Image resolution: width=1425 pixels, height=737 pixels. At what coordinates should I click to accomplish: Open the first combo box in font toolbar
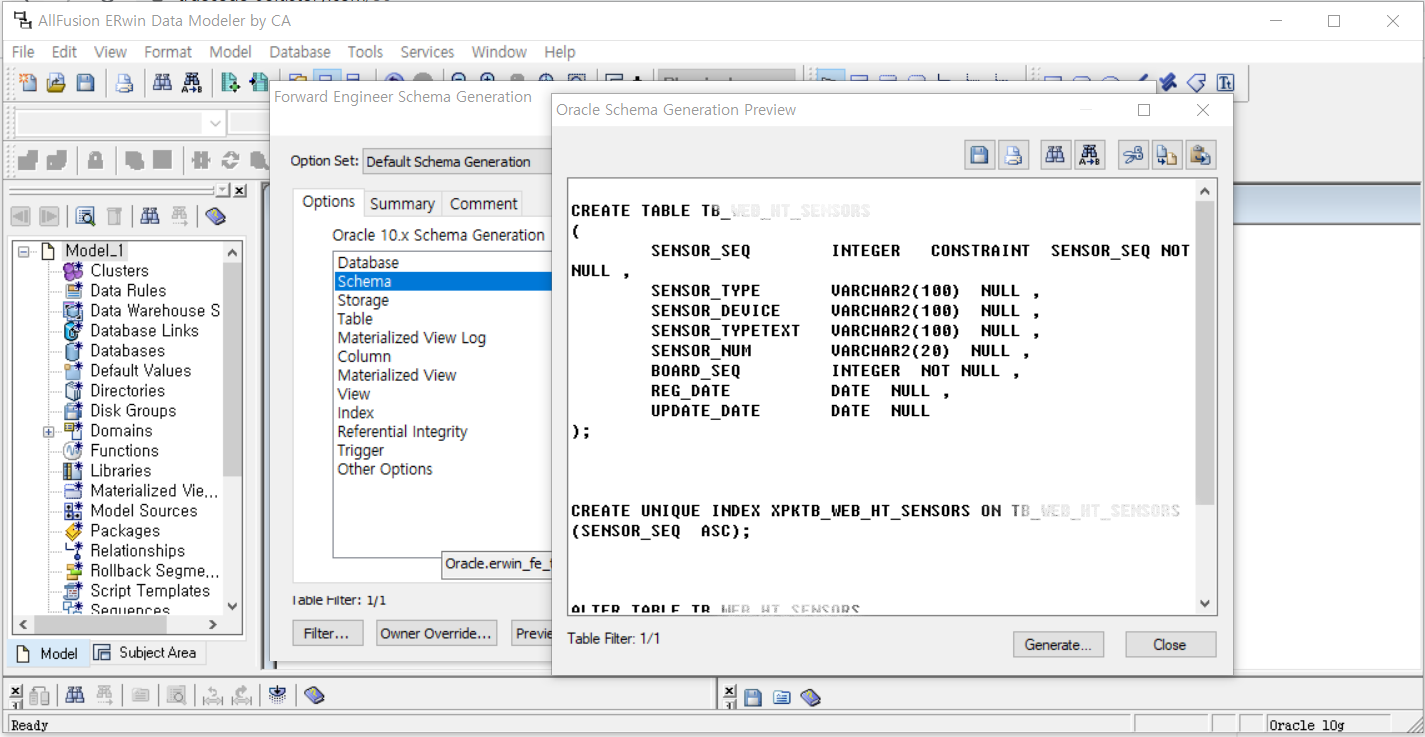(215, 123)
